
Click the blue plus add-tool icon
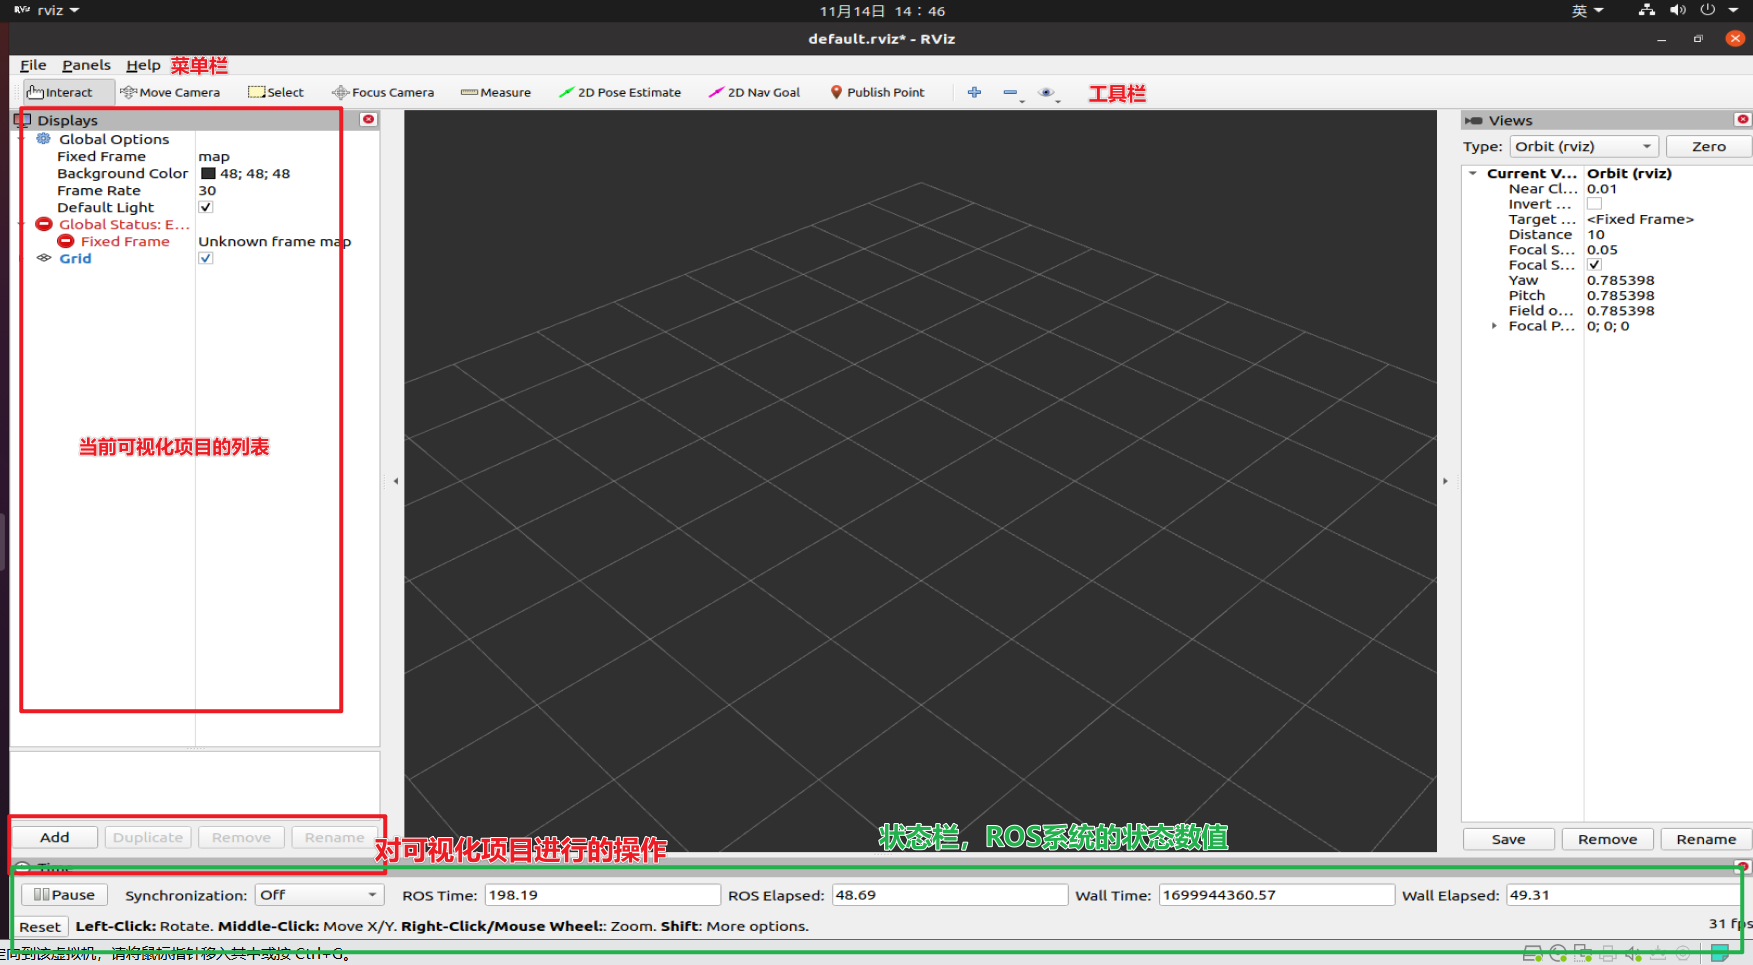(974, 92)
